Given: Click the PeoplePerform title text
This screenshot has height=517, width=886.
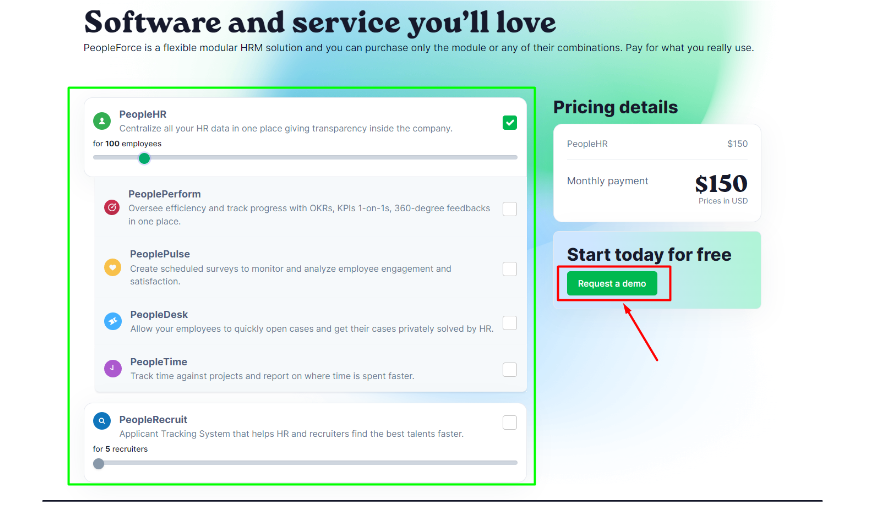Looking at the screenshot, I should click(164, 194).
